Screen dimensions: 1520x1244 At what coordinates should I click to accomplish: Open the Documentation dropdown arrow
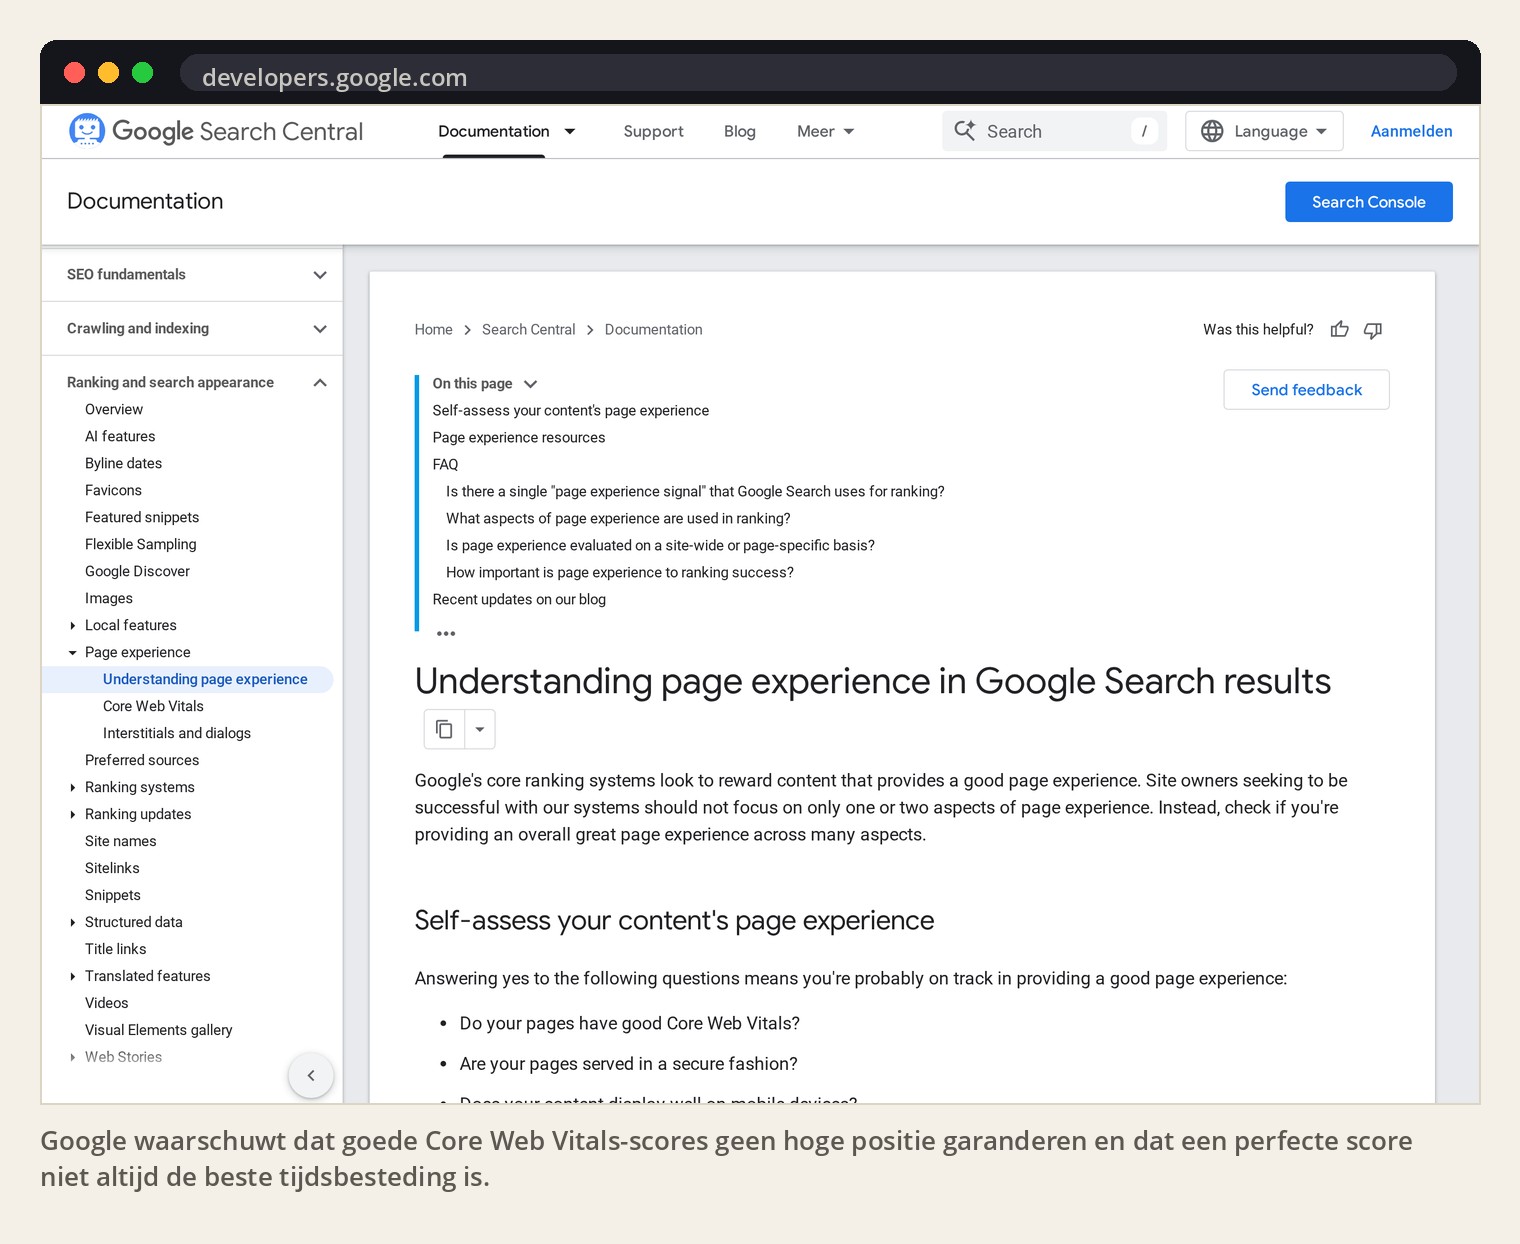point(570,131)
